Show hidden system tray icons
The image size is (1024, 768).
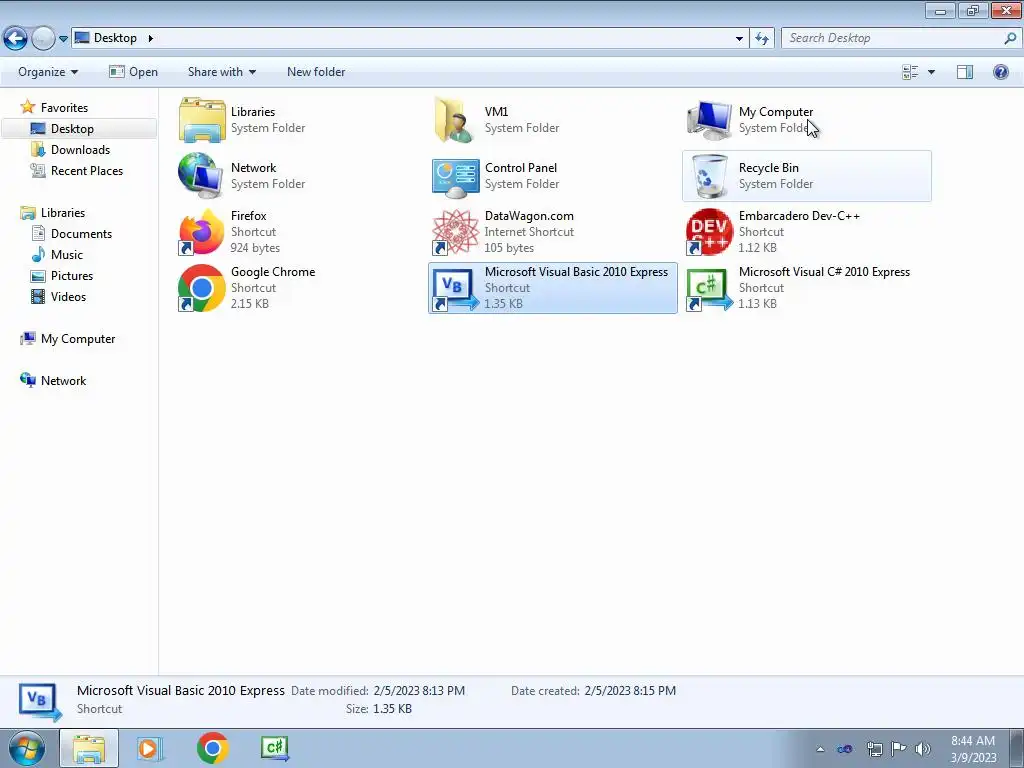pyautogui.click(x=820, y=749)
